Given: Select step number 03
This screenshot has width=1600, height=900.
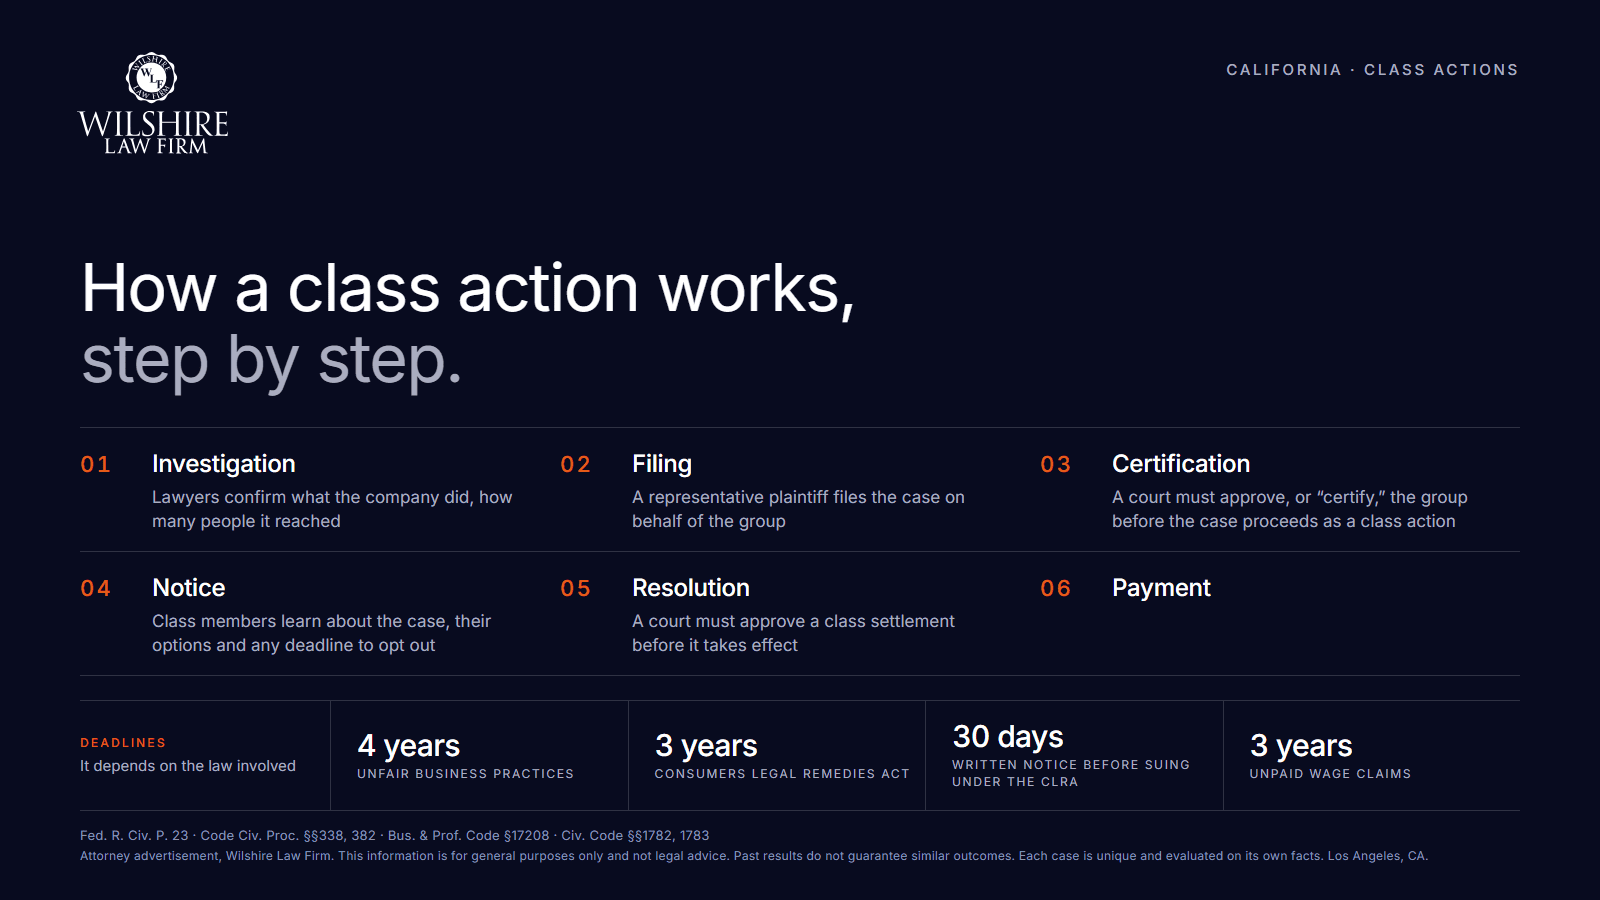Looking at the screenshot, I should pos(1056,464).
